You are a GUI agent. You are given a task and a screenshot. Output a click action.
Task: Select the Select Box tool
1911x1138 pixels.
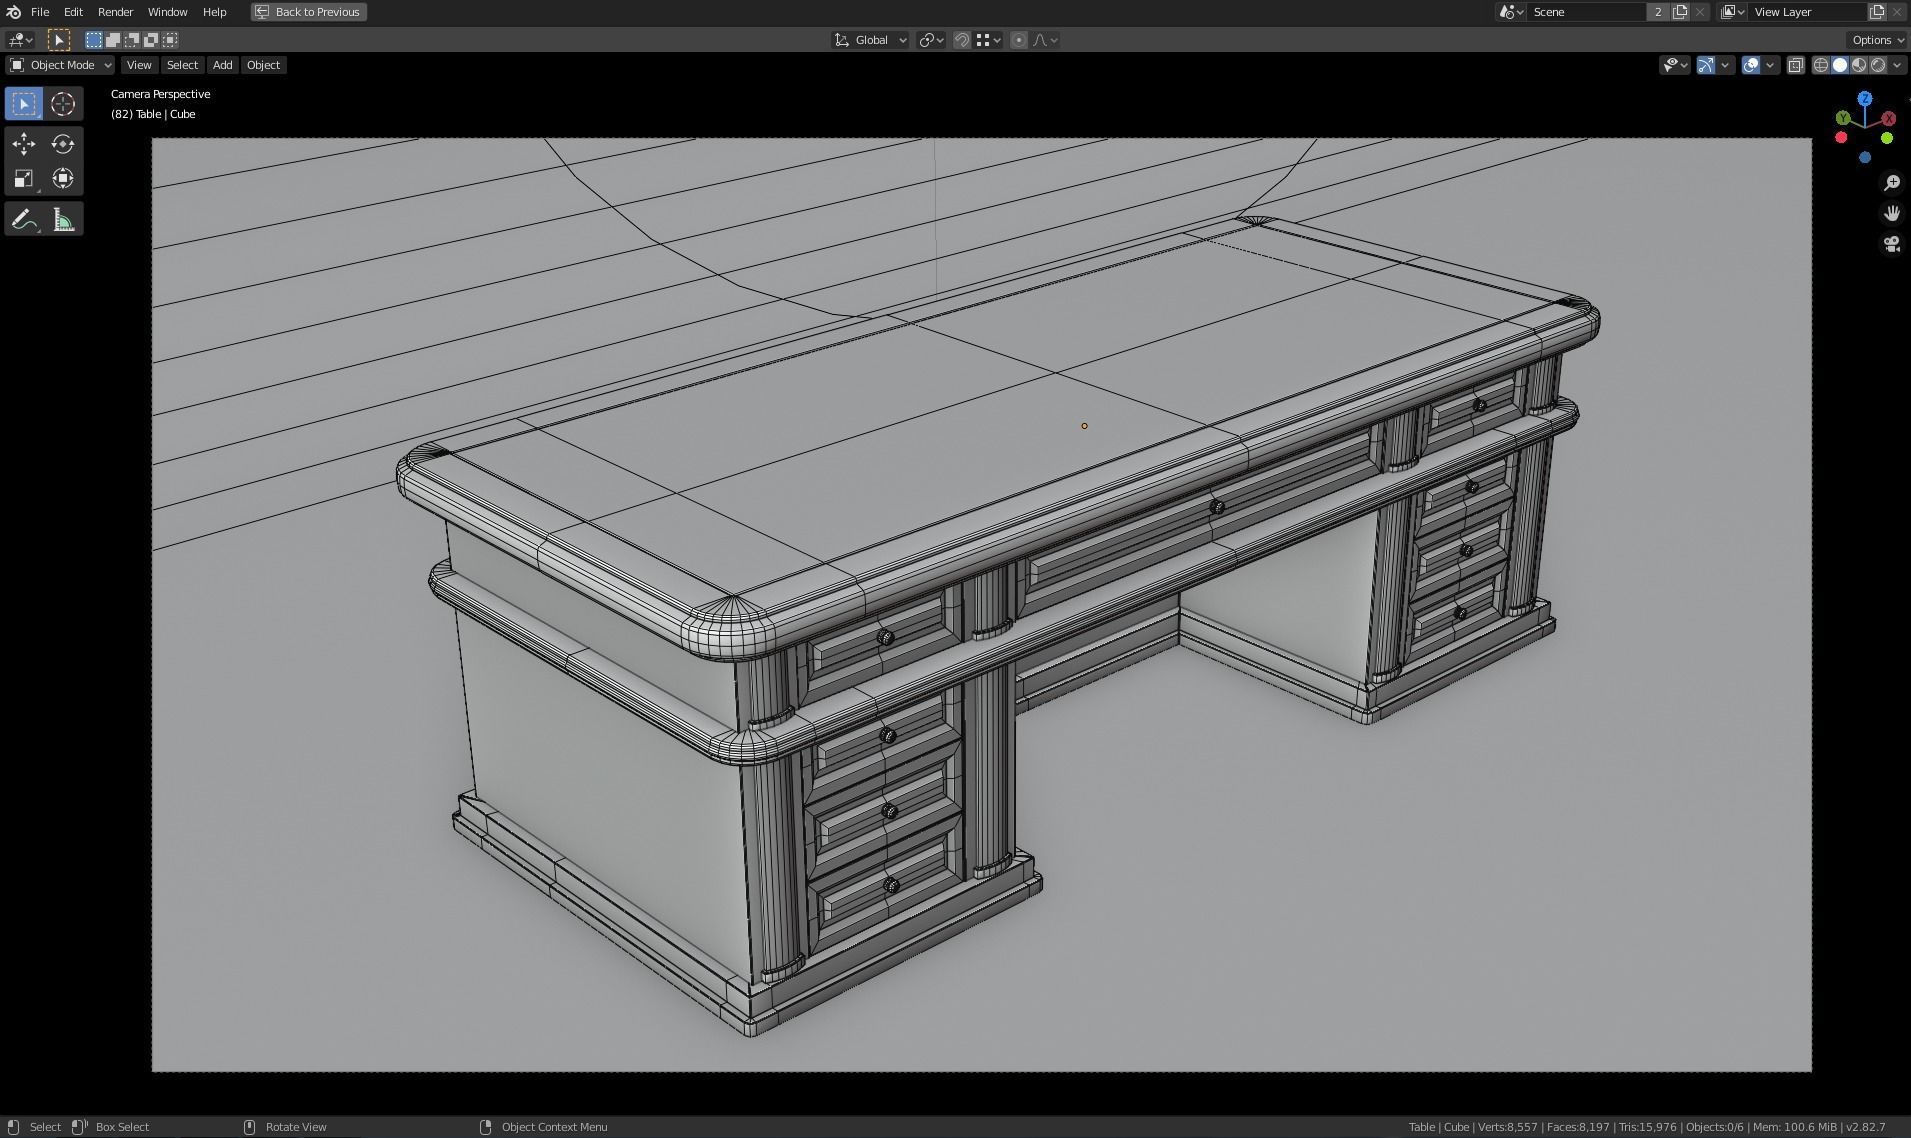click(24, 104)
